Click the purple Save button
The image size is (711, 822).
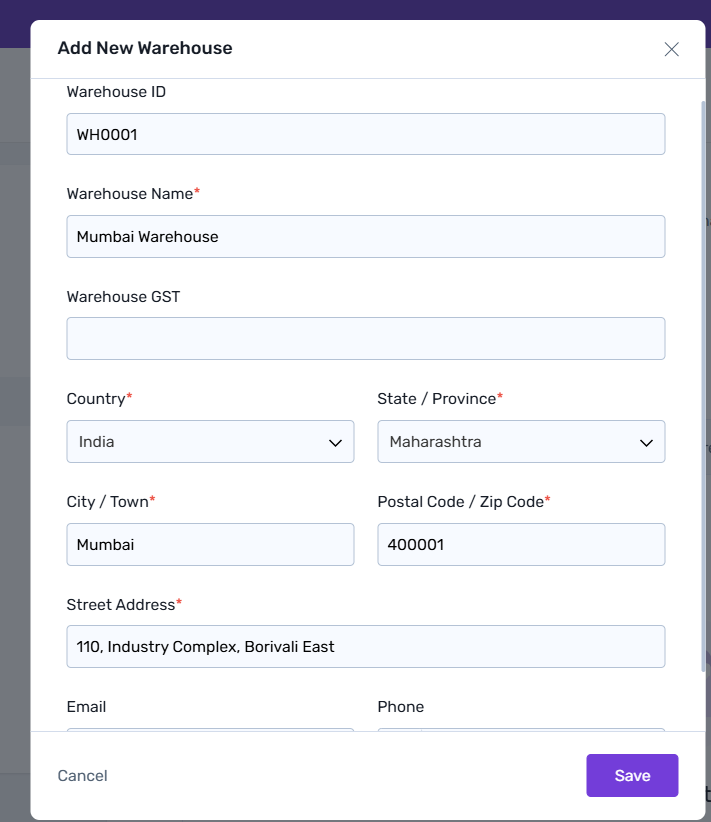tap(632, 776)
